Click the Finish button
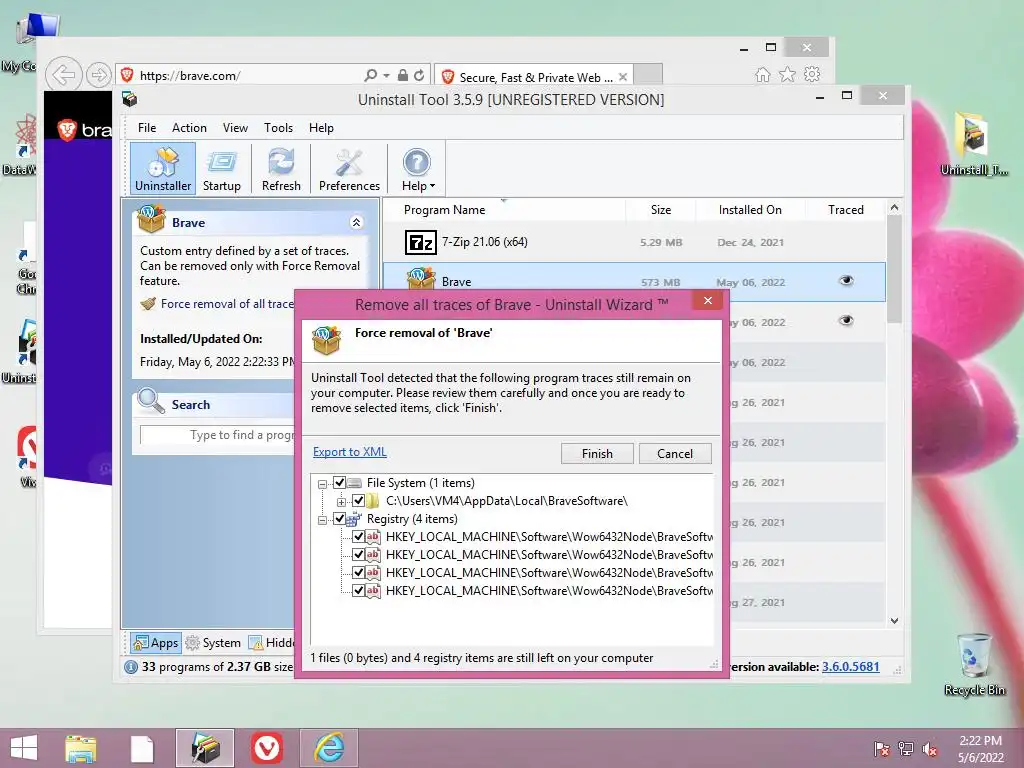The width and height of the screenshot is (1024, 768). pos(597,453)
